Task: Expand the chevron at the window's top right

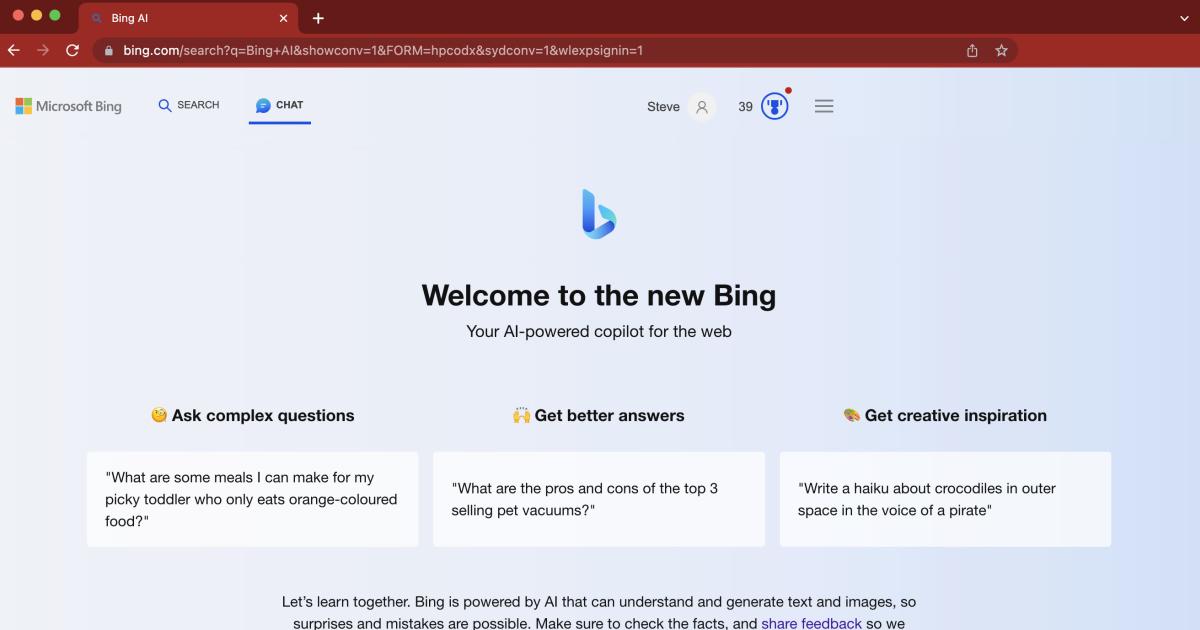Action: pyautogui.click(x=1184, y=17)
